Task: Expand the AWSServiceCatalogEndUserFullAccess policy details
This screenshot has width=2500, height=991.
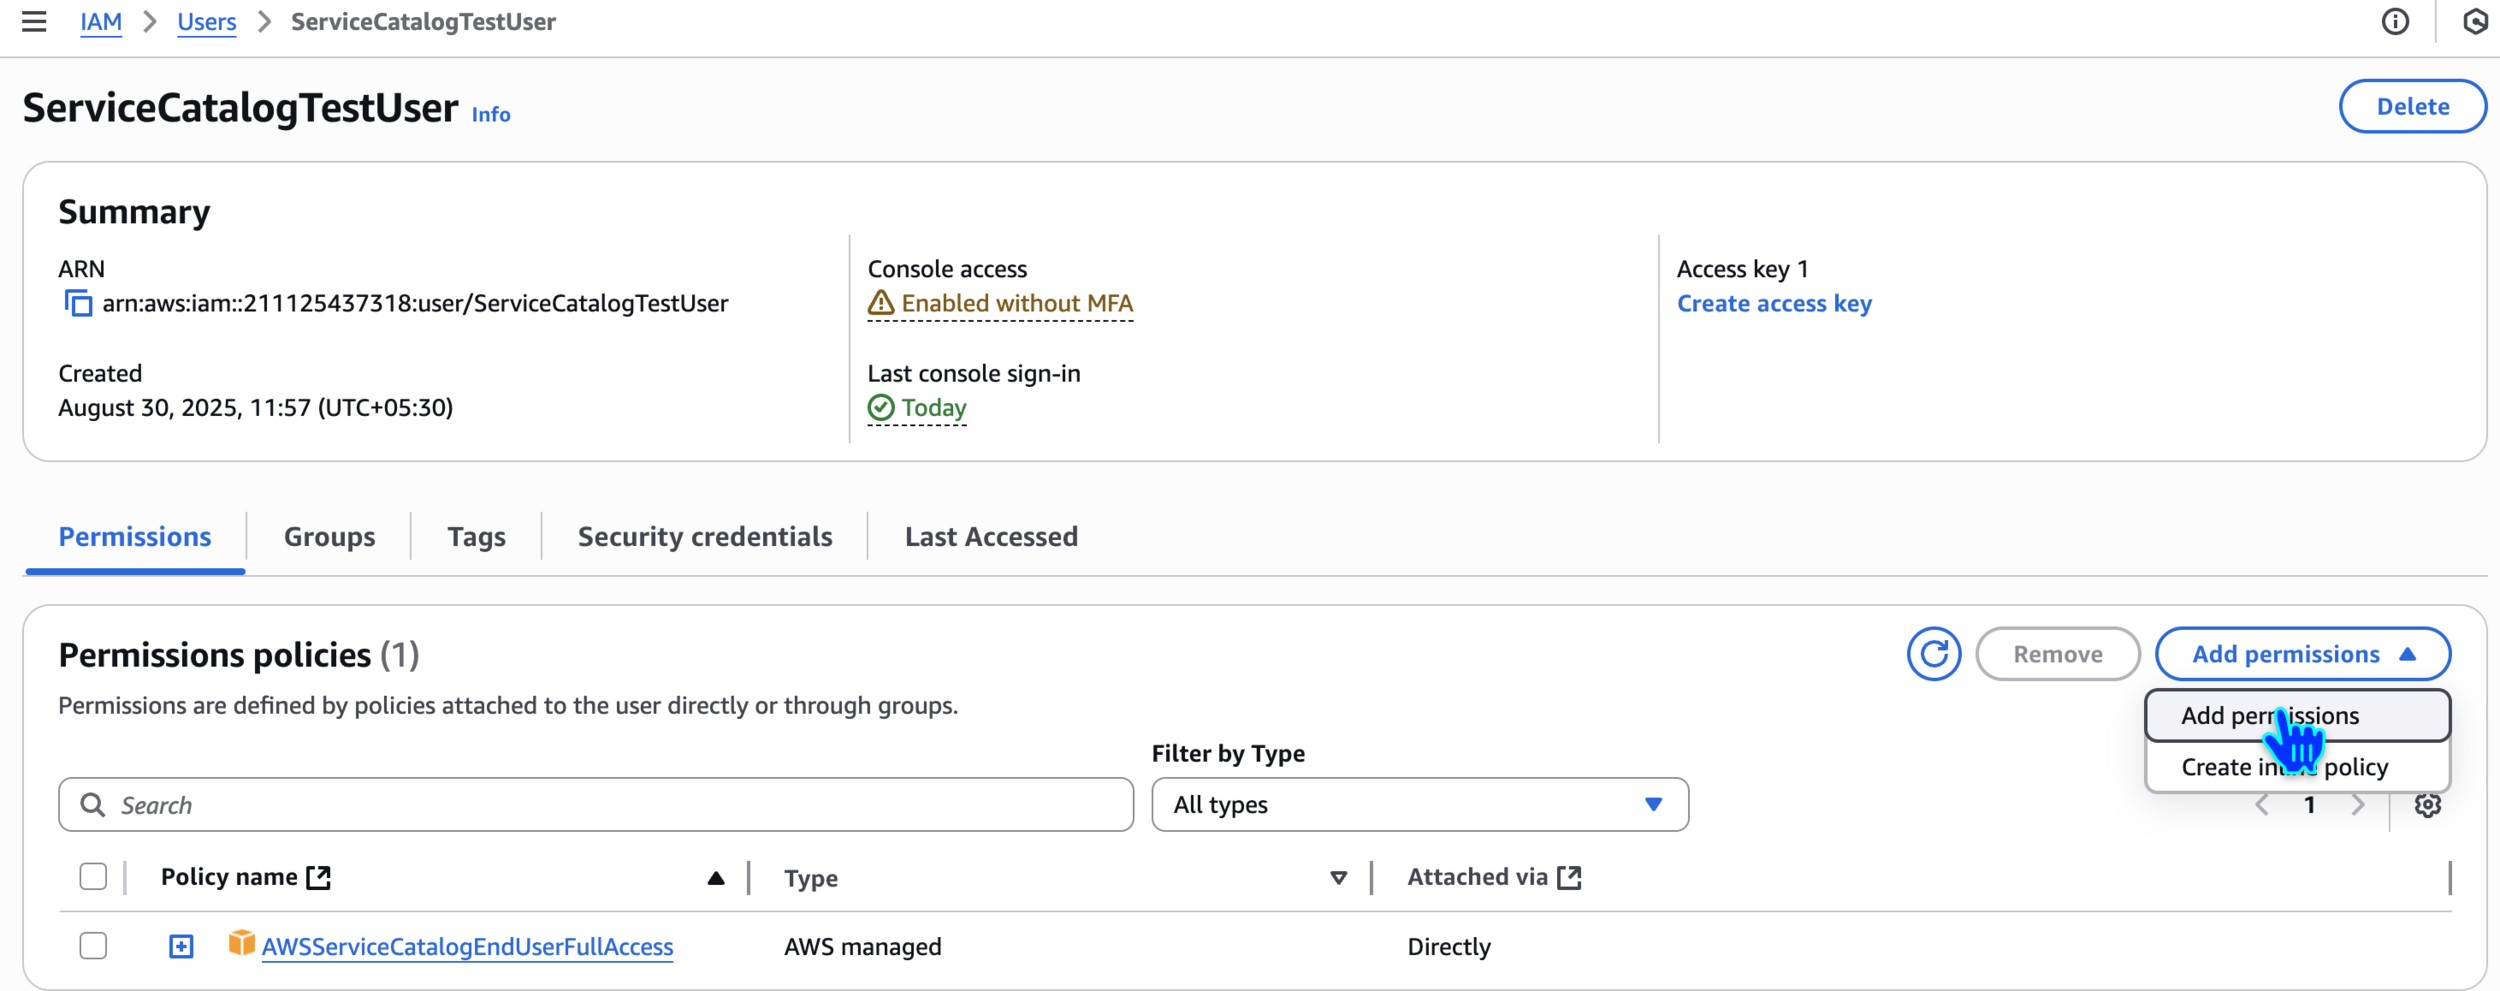Action: coord(181,946)
